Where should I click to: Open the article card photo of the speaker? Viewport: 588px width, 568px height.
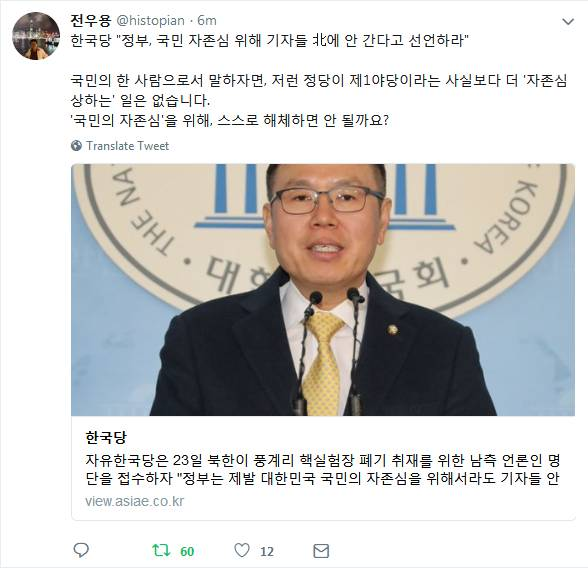point(323,290)
